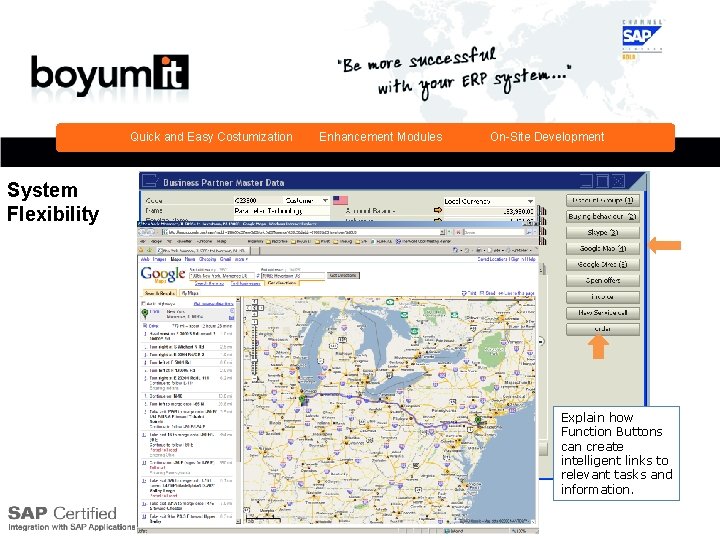Click the Link to this page link
The width and height of the screenshot is (720, 540).
(516, 293)
